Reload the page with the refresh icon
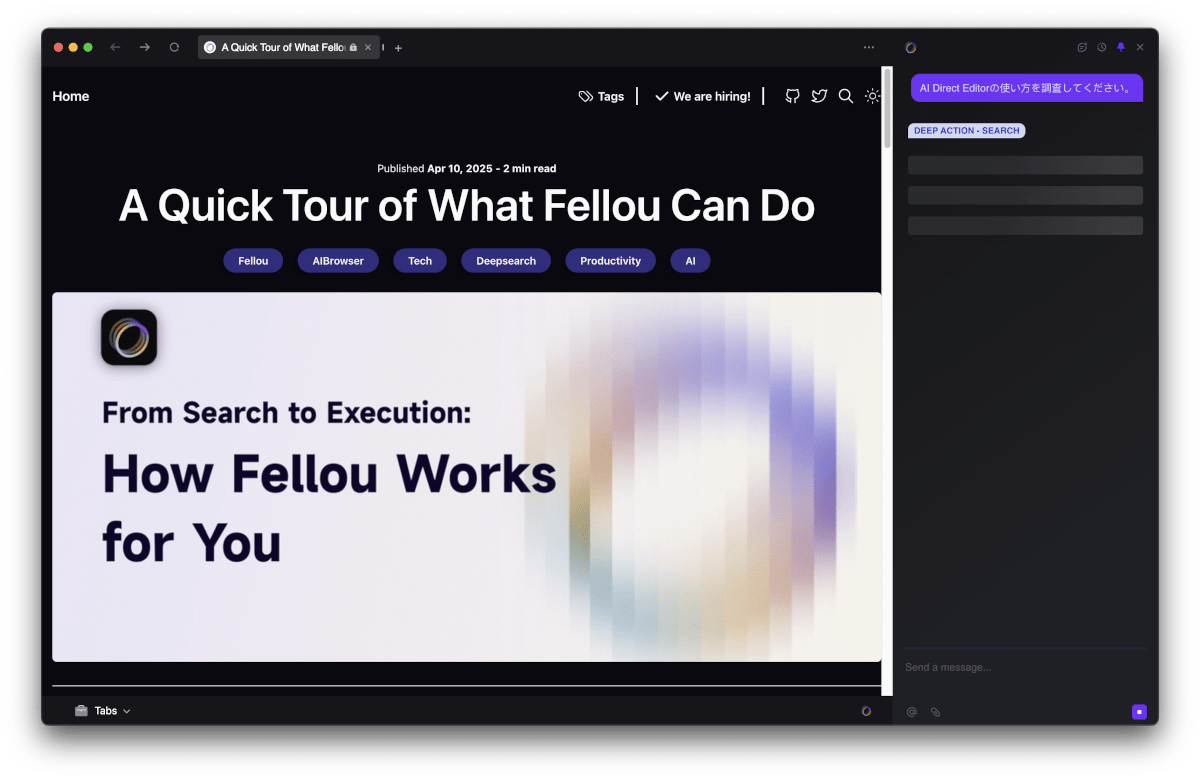1200x780 pixels. [x=174, y=47]
